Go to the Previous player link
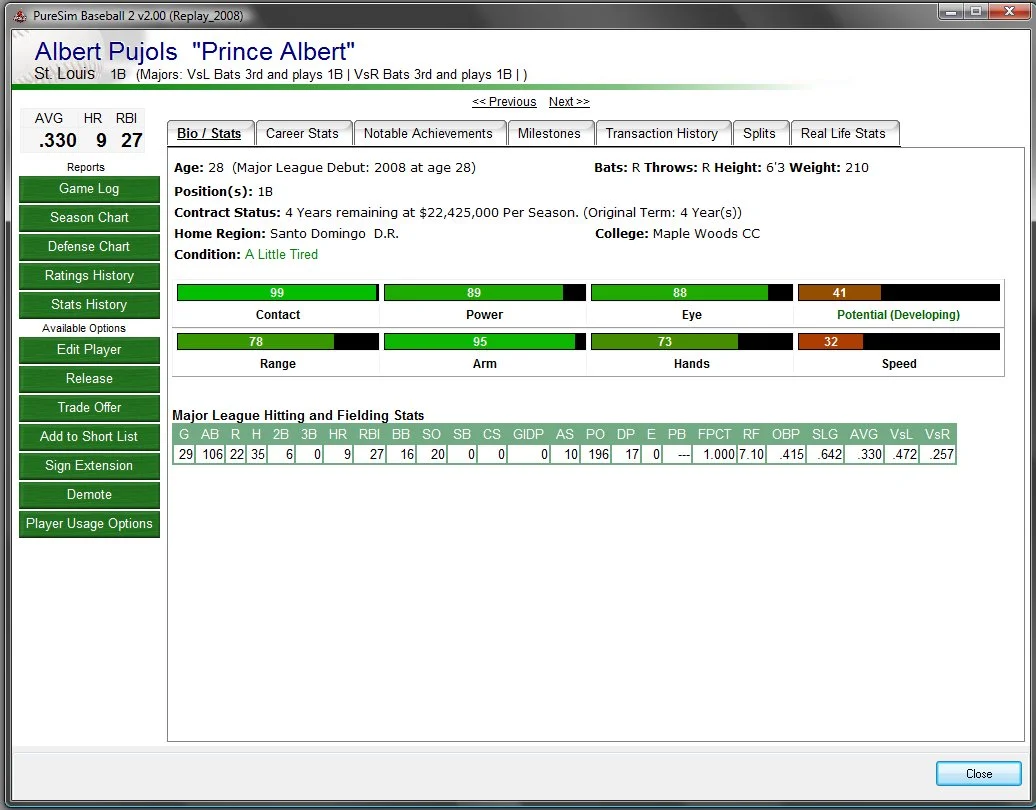 pos(504,102)
